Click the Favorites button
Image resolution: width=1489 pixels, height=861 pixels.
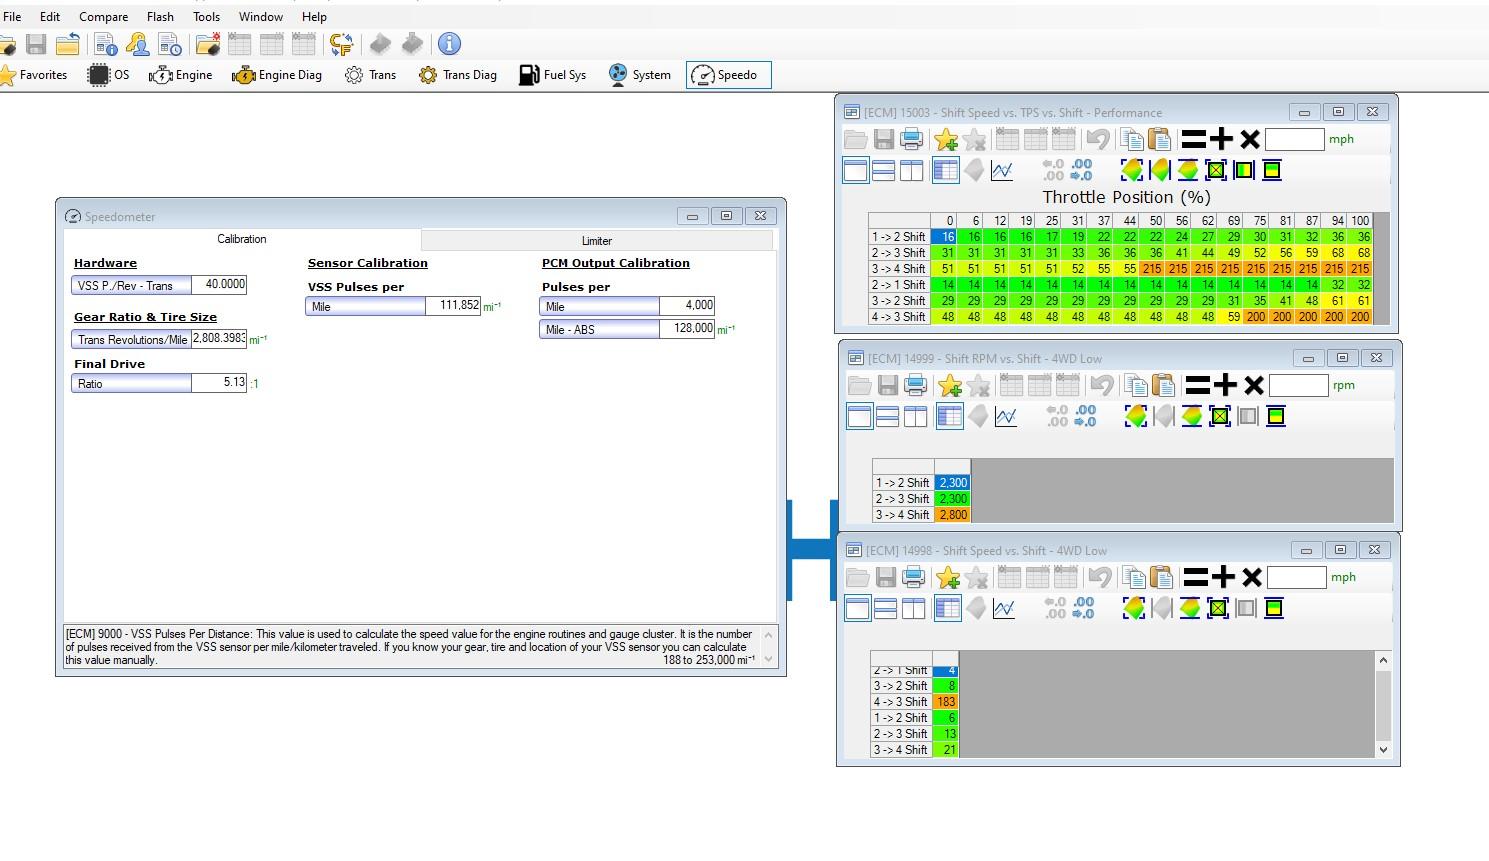[34, 75]
